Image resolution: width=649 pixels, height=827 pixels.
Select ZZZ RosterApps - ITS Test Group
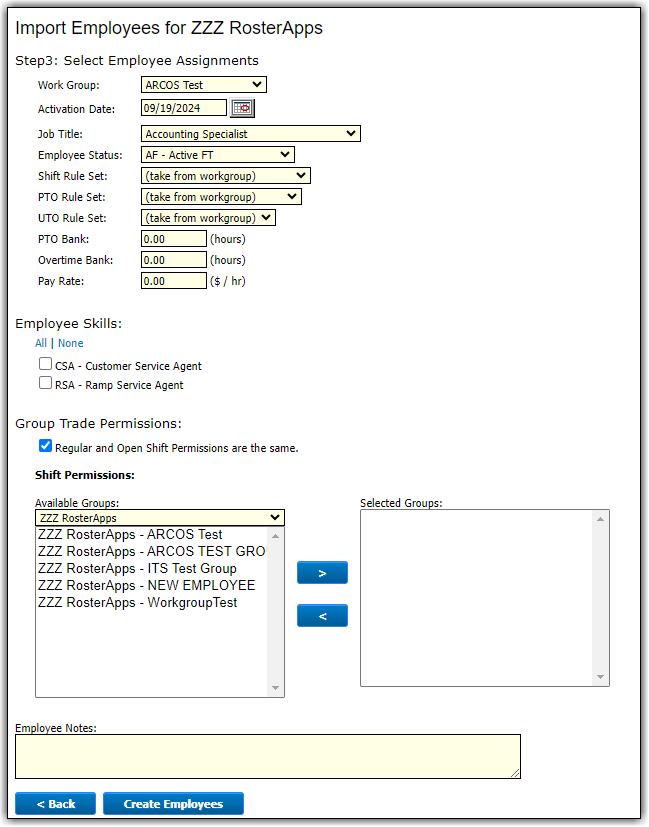coord(137,568)
